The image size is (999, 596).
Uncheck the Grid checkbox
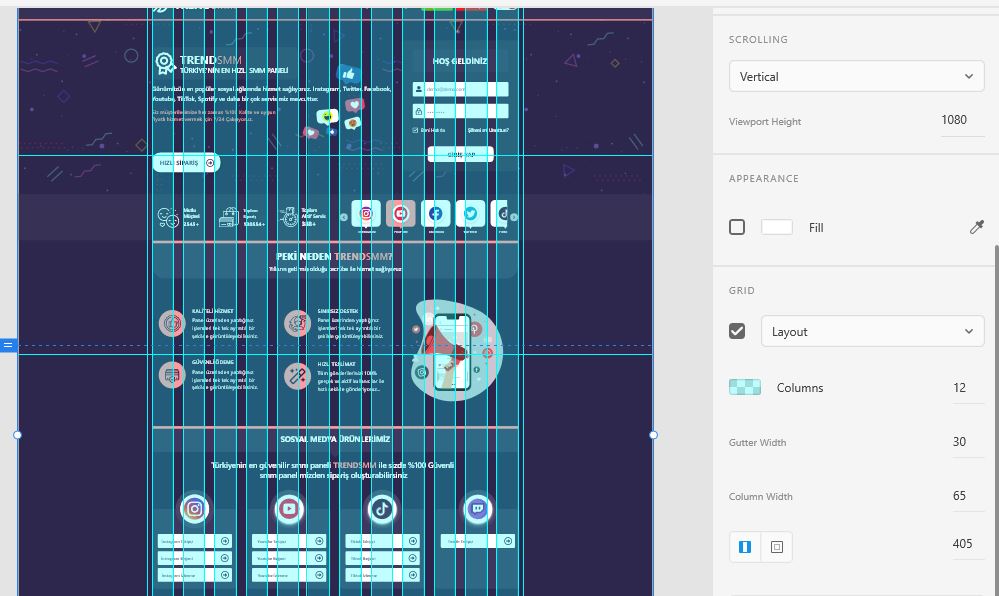(x=737, y=331)
